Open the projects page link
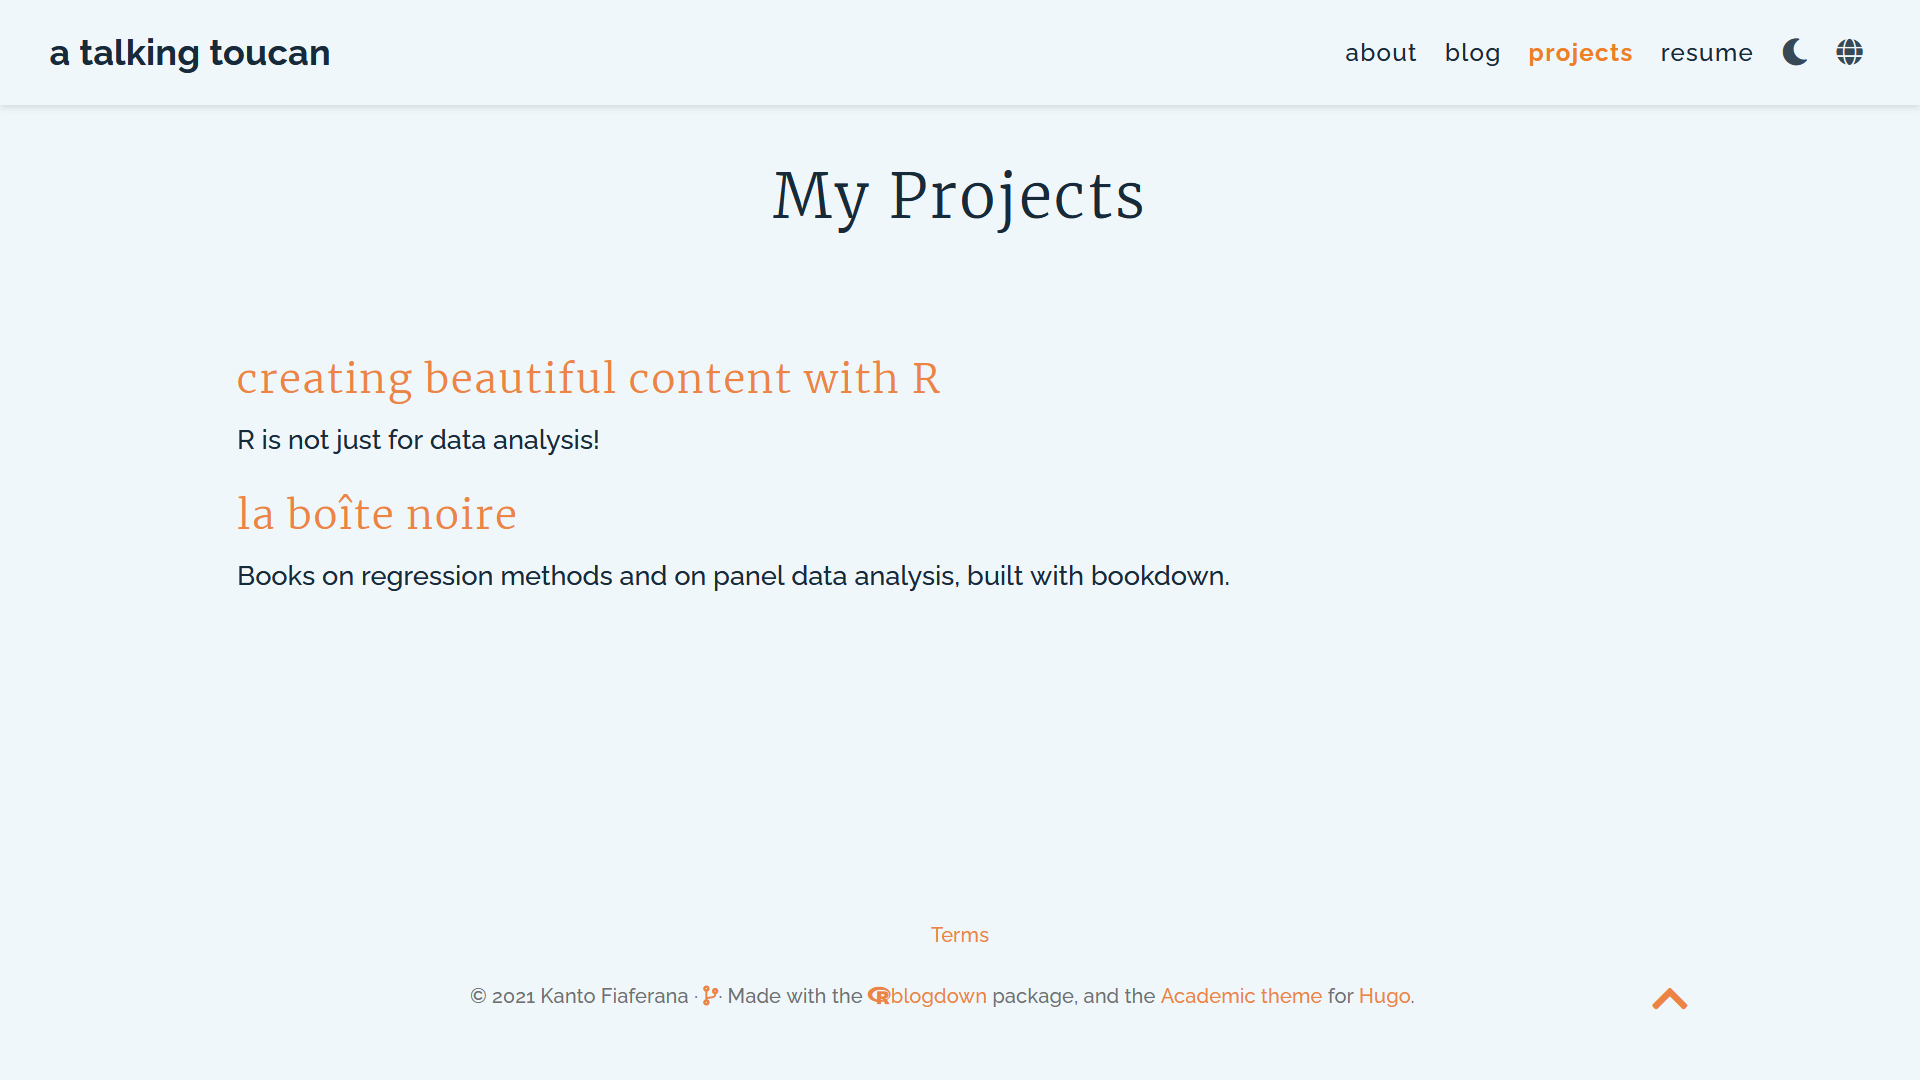The image size is (1920, 1080). [x=1580, y=51]
